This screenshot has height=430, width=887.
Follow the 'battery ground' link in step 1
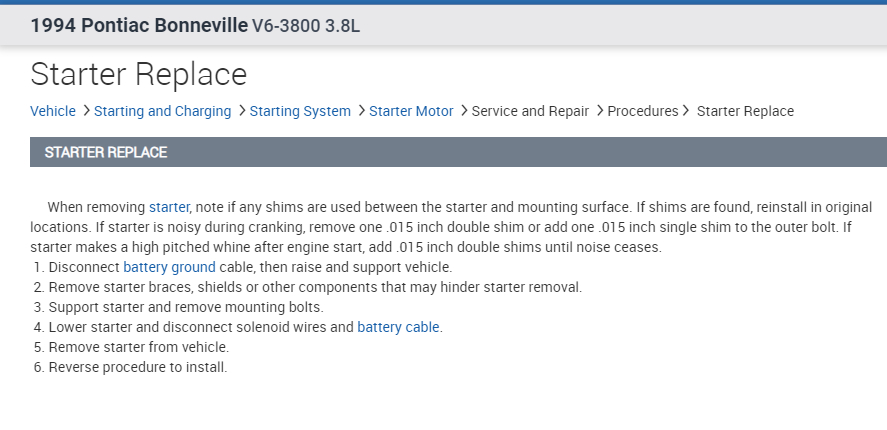point(169,267)
